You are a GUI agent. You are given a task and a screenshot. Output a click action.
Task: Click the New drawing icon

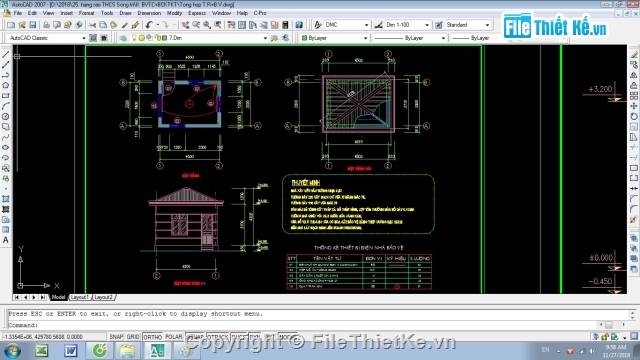point(11,25)
